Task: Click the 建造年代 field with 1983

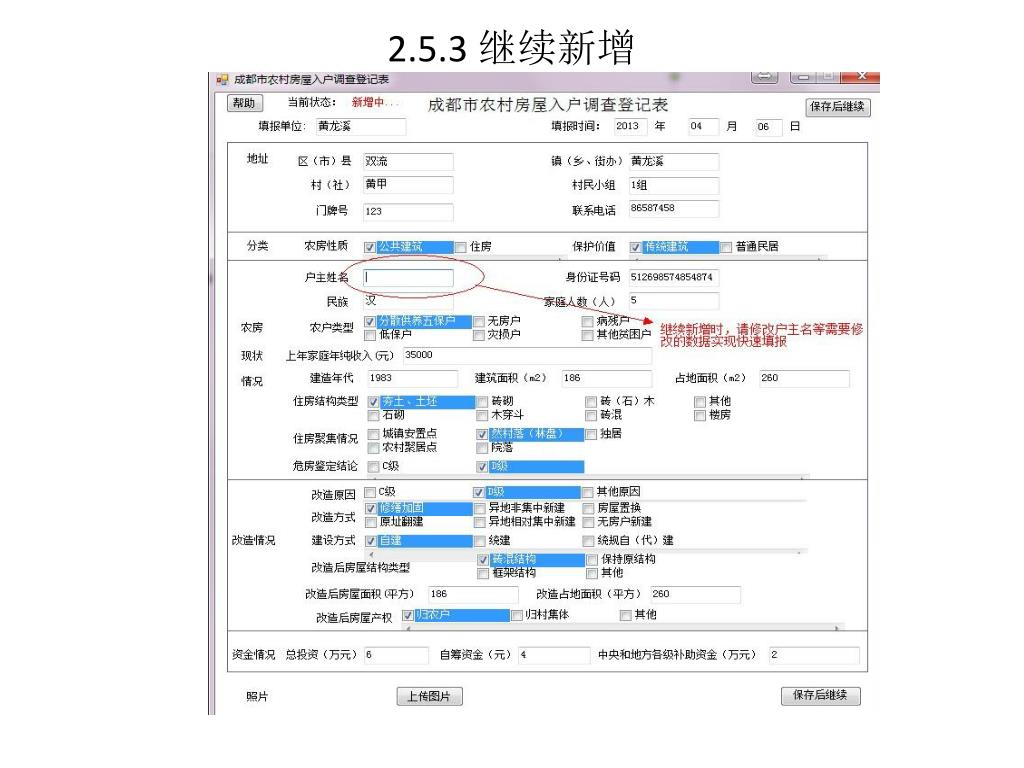Action: point(413,378)
